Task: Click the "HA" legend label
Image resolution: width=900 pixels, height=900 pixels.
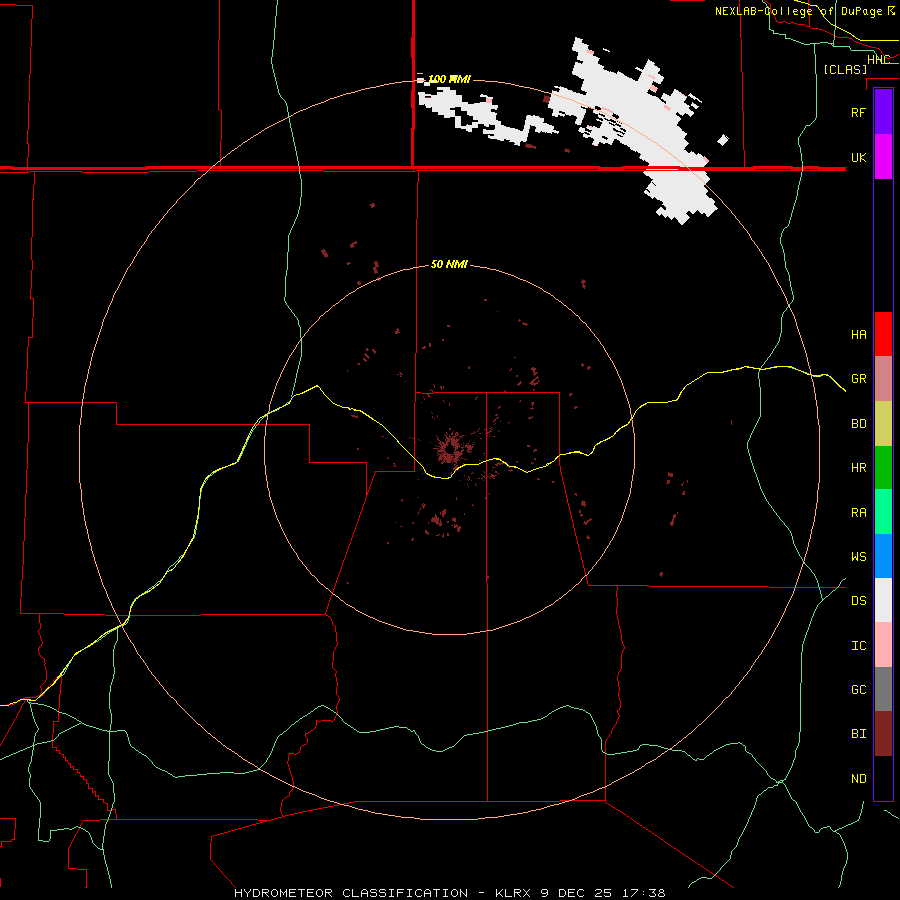Action: point(859,334)
